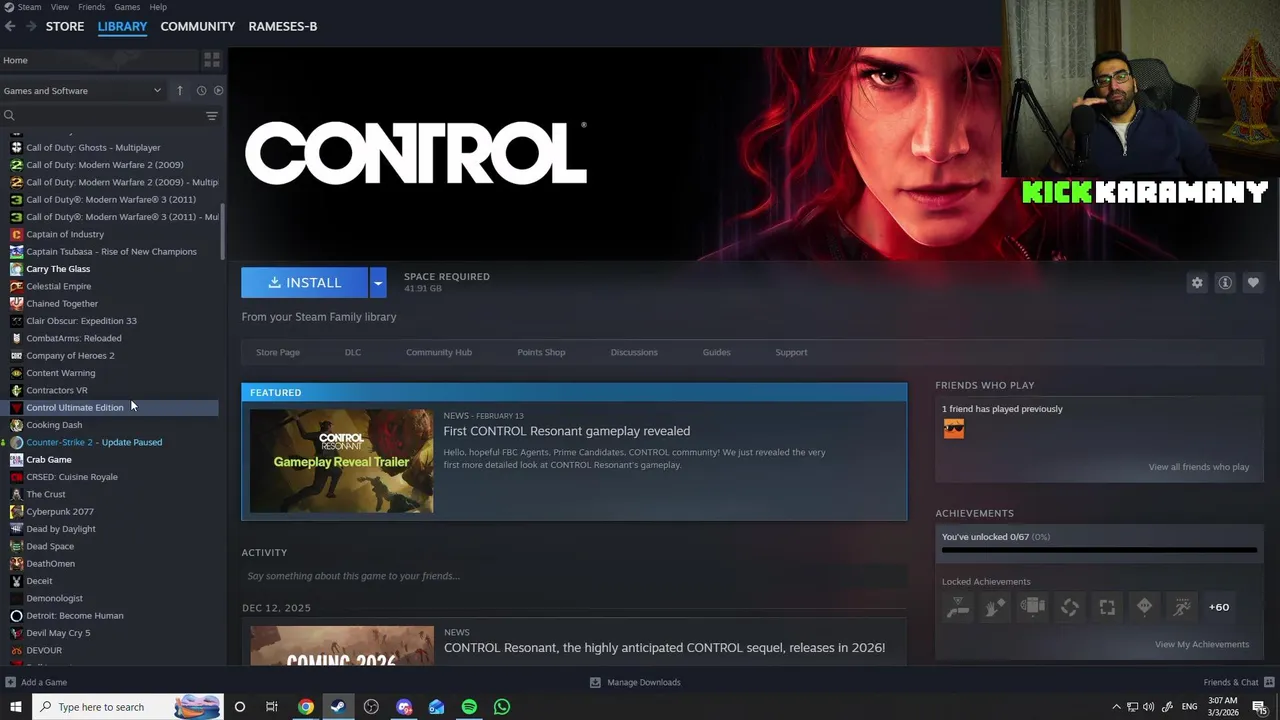The image size is (1280, 720).
Task: Open the RAMESES-B profile tab
Action: pos(283,26)
